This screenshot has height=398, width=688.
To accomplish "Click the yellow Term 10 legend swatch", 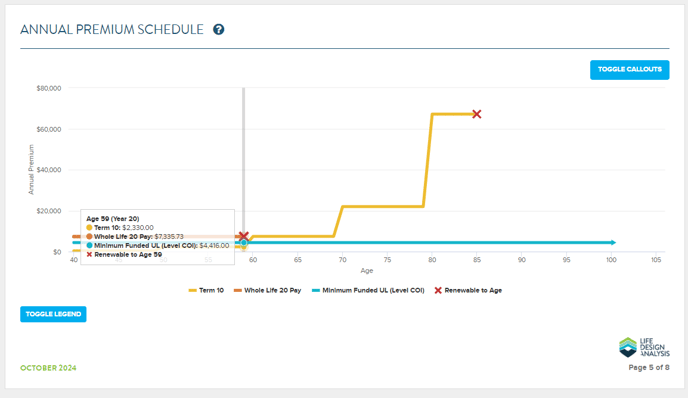I will tap(192, 290).
